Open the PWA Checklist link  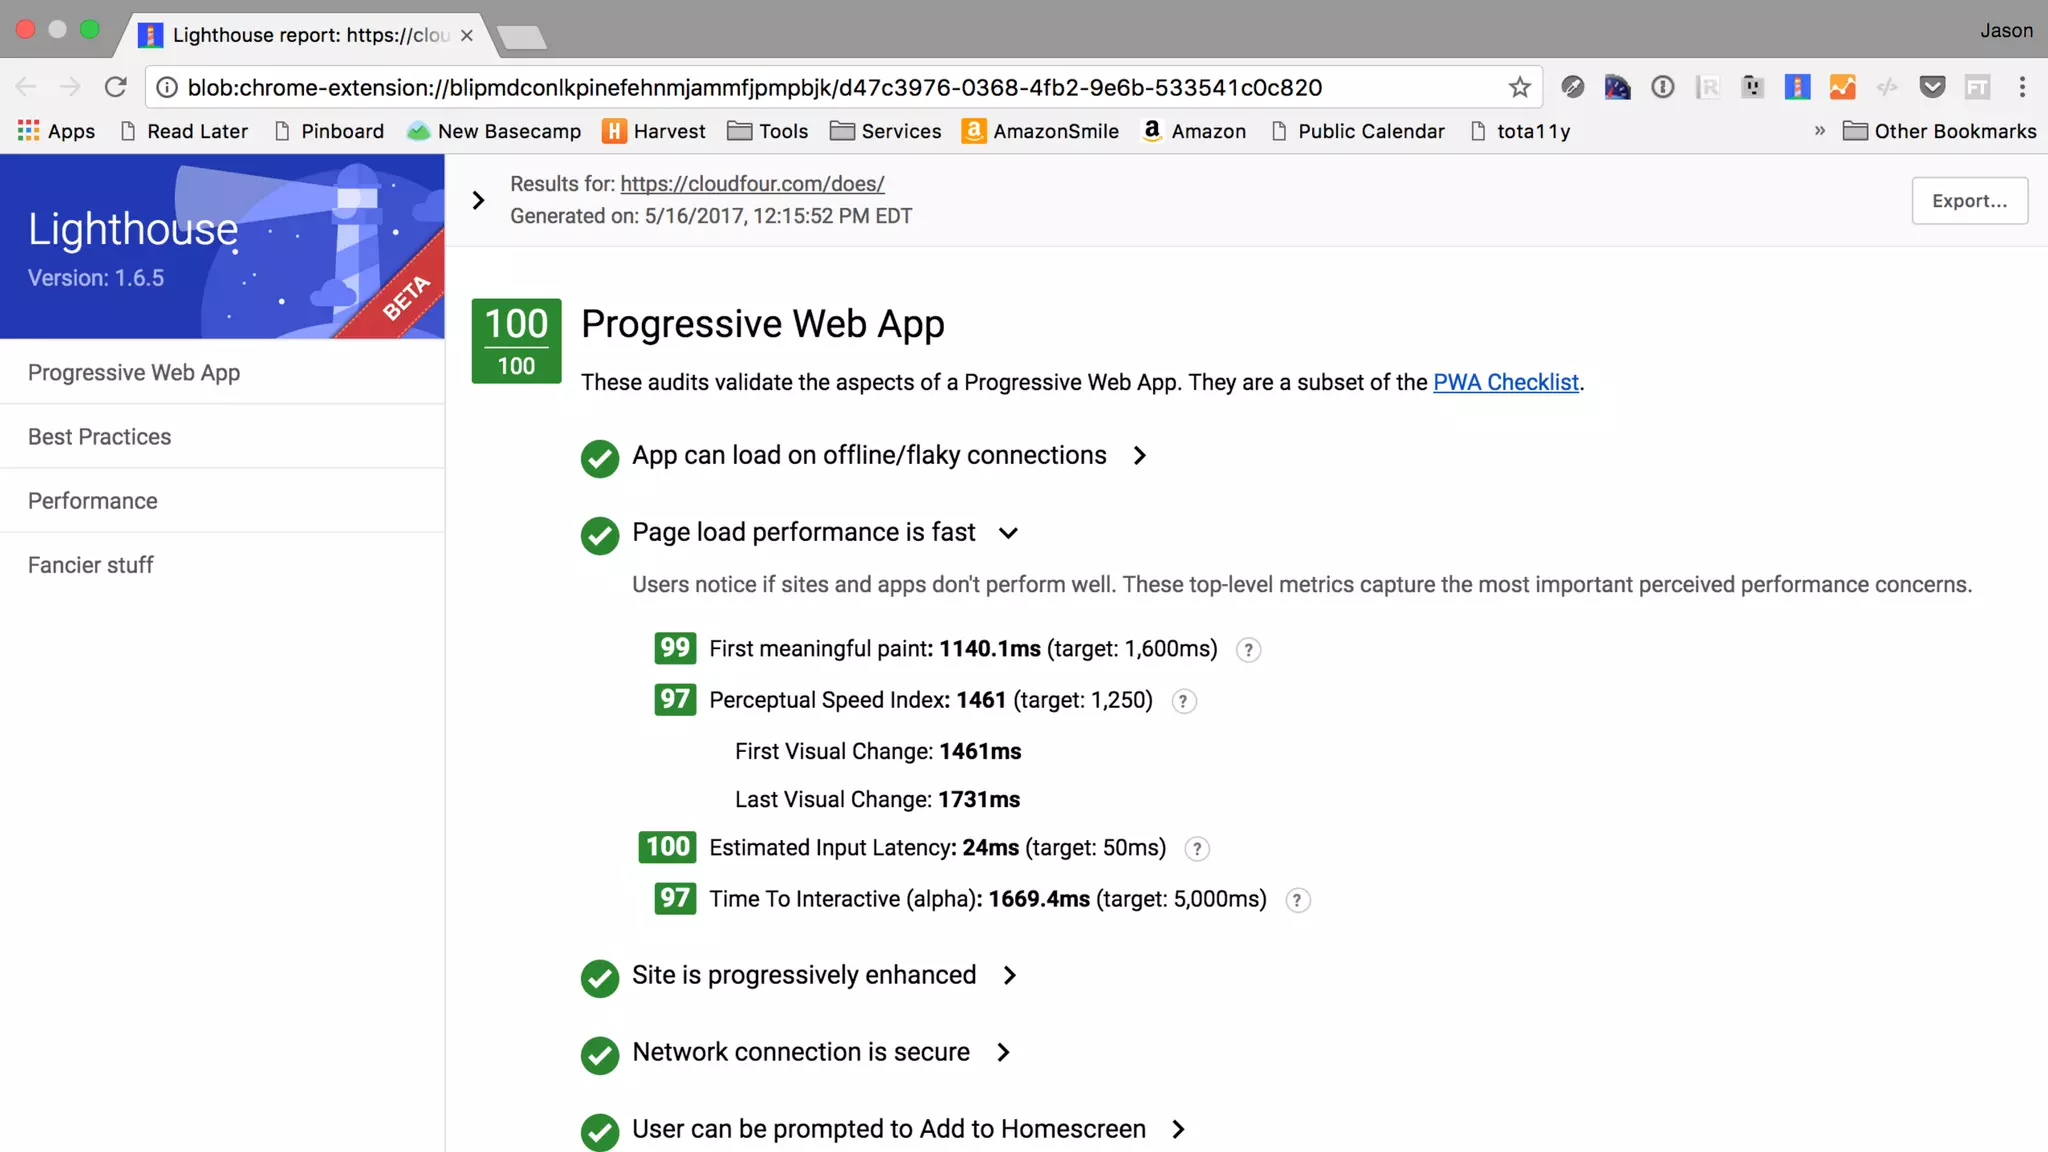click(x=1505, y=382)
